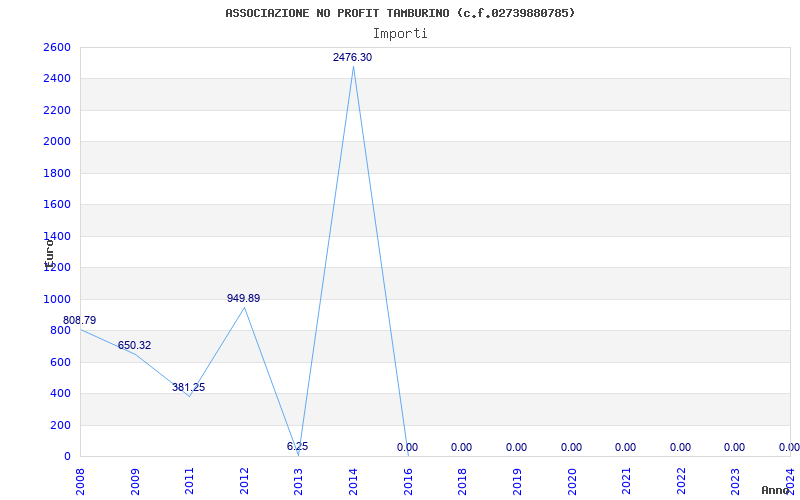Click the 808.79 data label
This screenshot has height=500, width=800.
coord(80,320)
